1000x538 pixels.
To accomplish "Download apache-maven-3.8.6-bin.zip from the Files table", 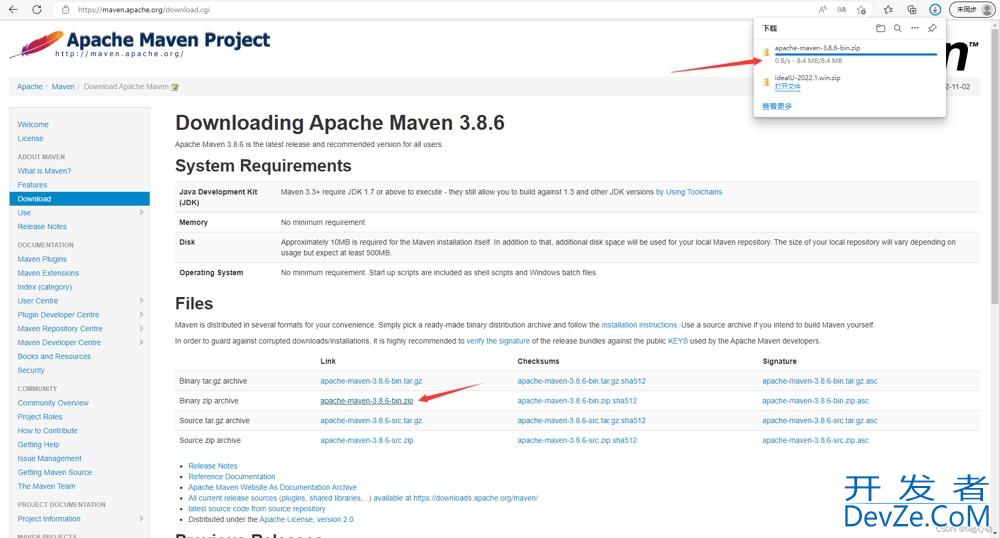I will (367, 401).
